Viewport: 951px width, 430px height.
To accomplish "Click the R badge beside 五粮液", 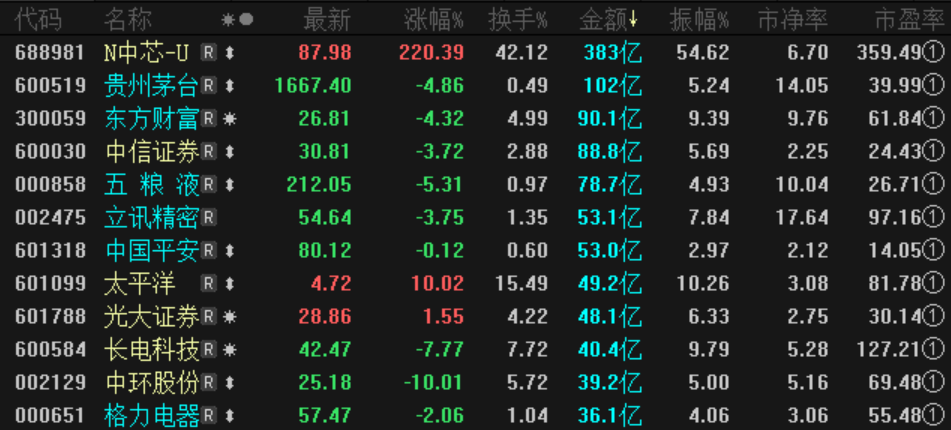I will 209,184.
